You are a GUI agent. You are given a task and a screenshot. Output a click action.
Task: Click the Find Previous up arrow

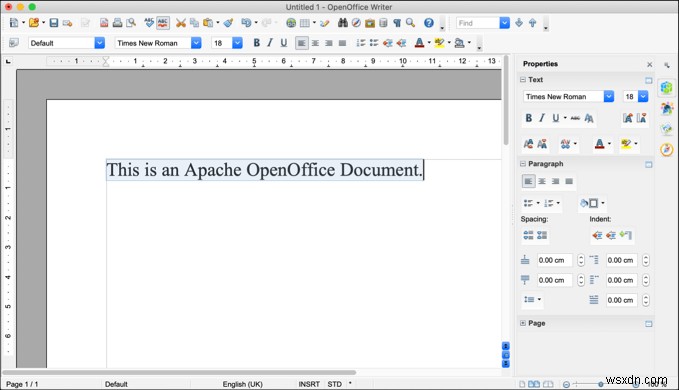coord(532,23)
